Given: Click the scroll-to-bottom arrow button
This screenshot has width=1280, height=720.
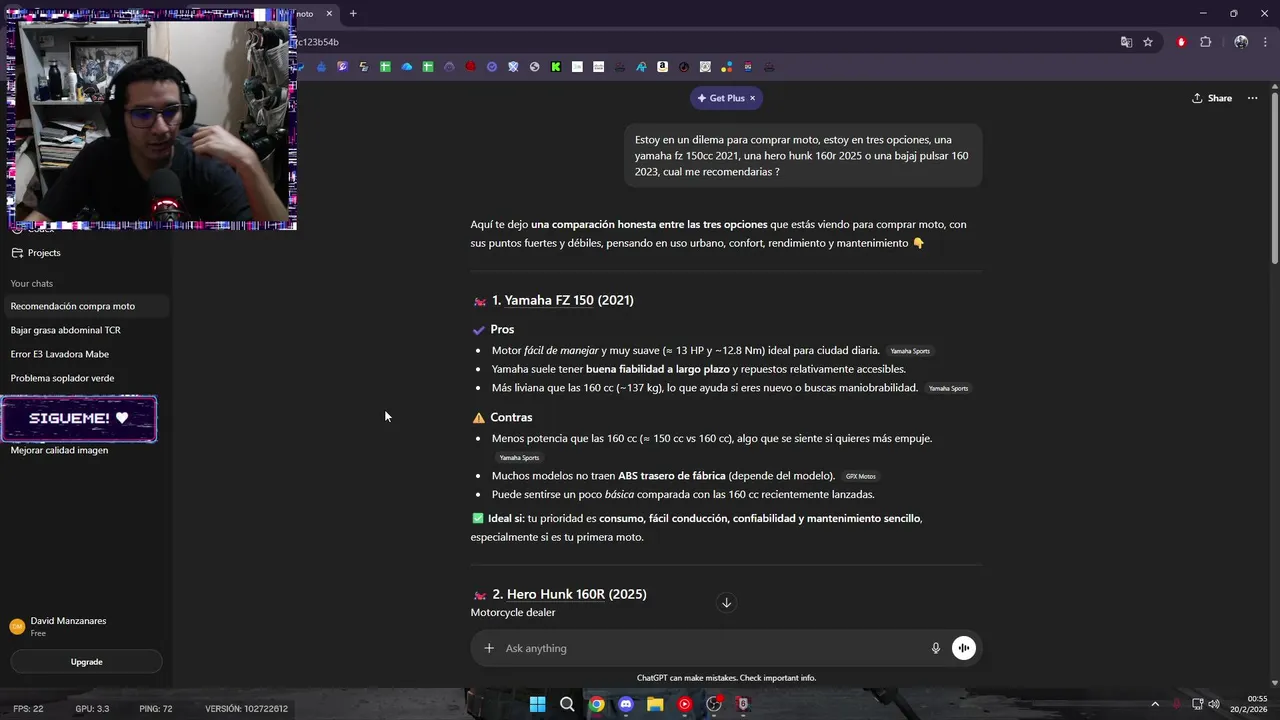Looking at the screenshot, I should click(726, 602).
